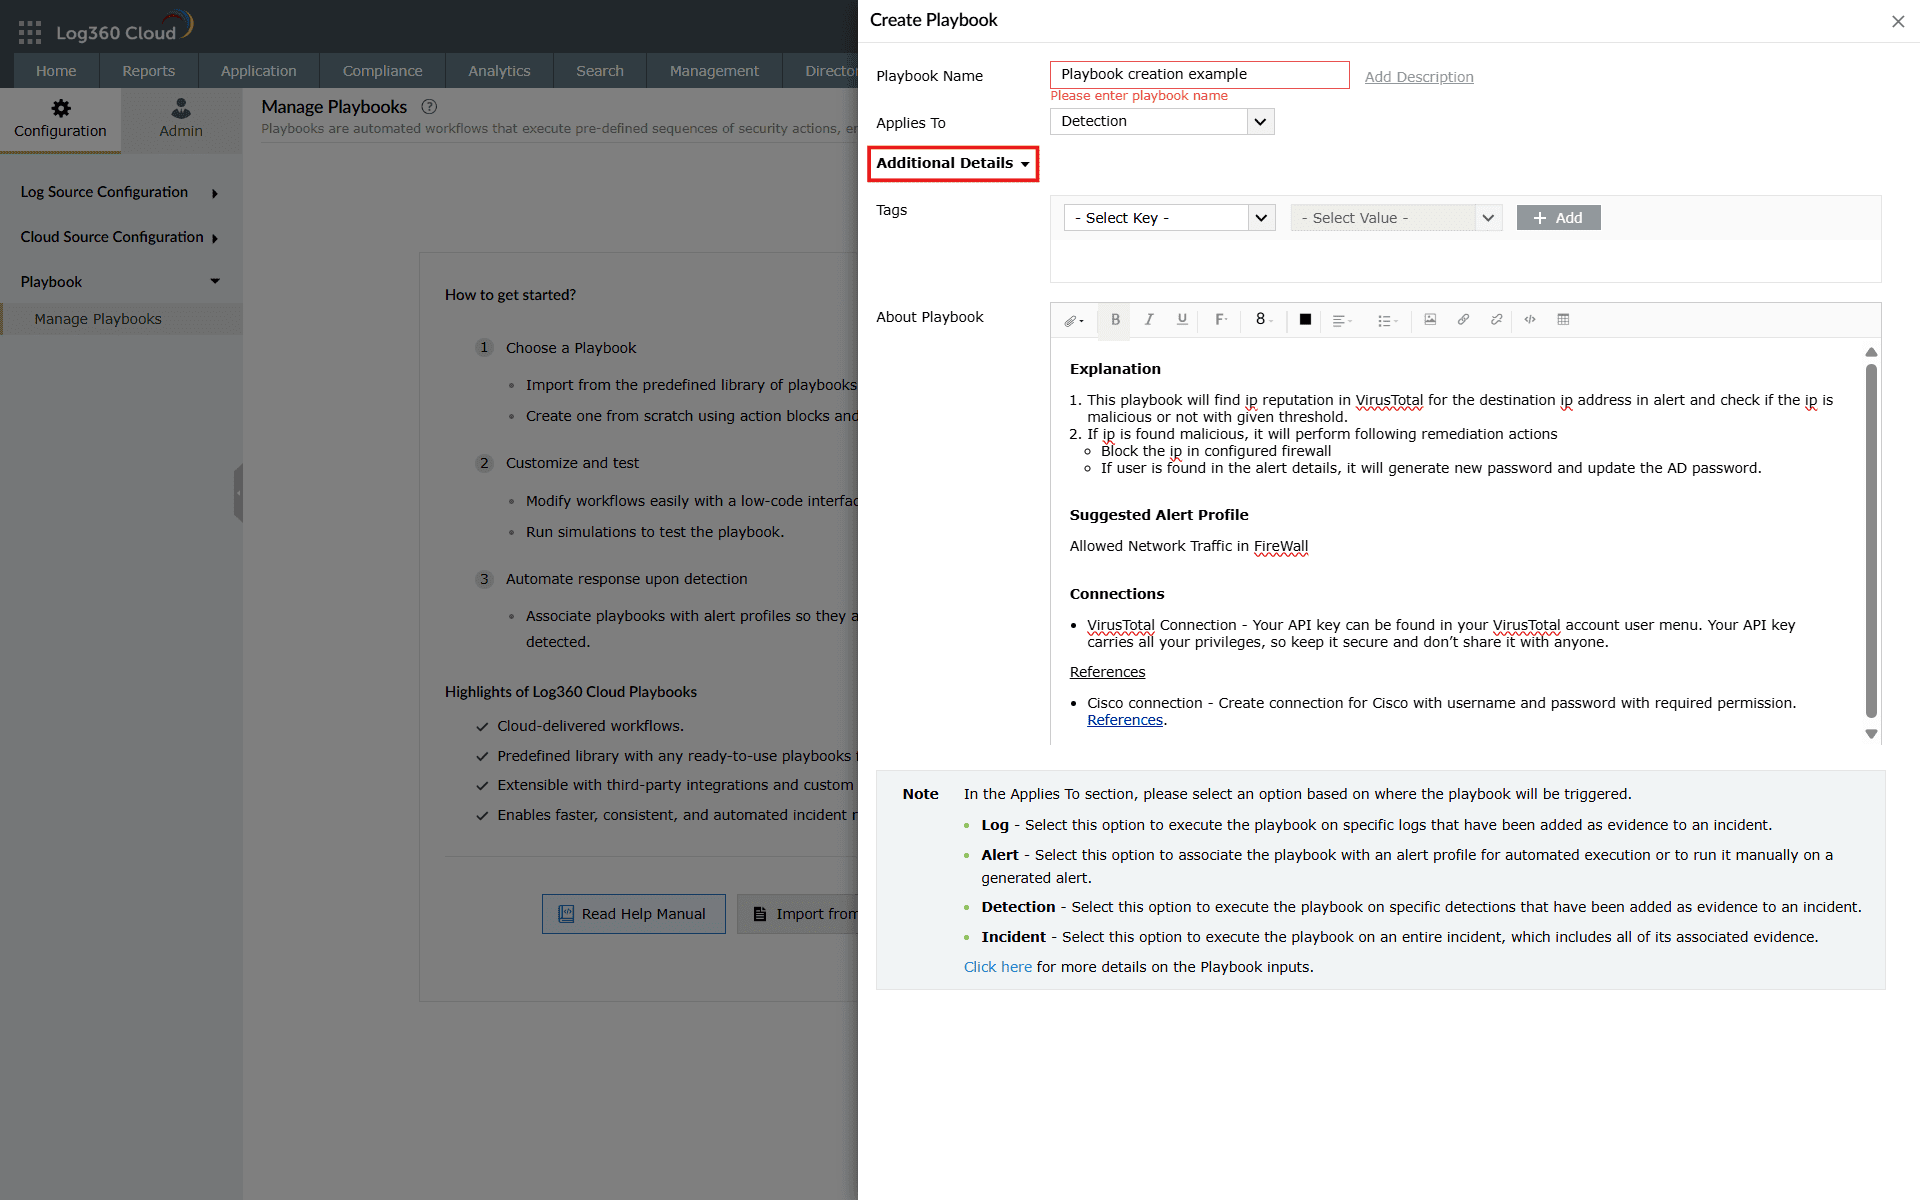Insert a table using the editor toolbar
The width and height of the screenshot is (1920, 1200).
(x=1563, y=320)
